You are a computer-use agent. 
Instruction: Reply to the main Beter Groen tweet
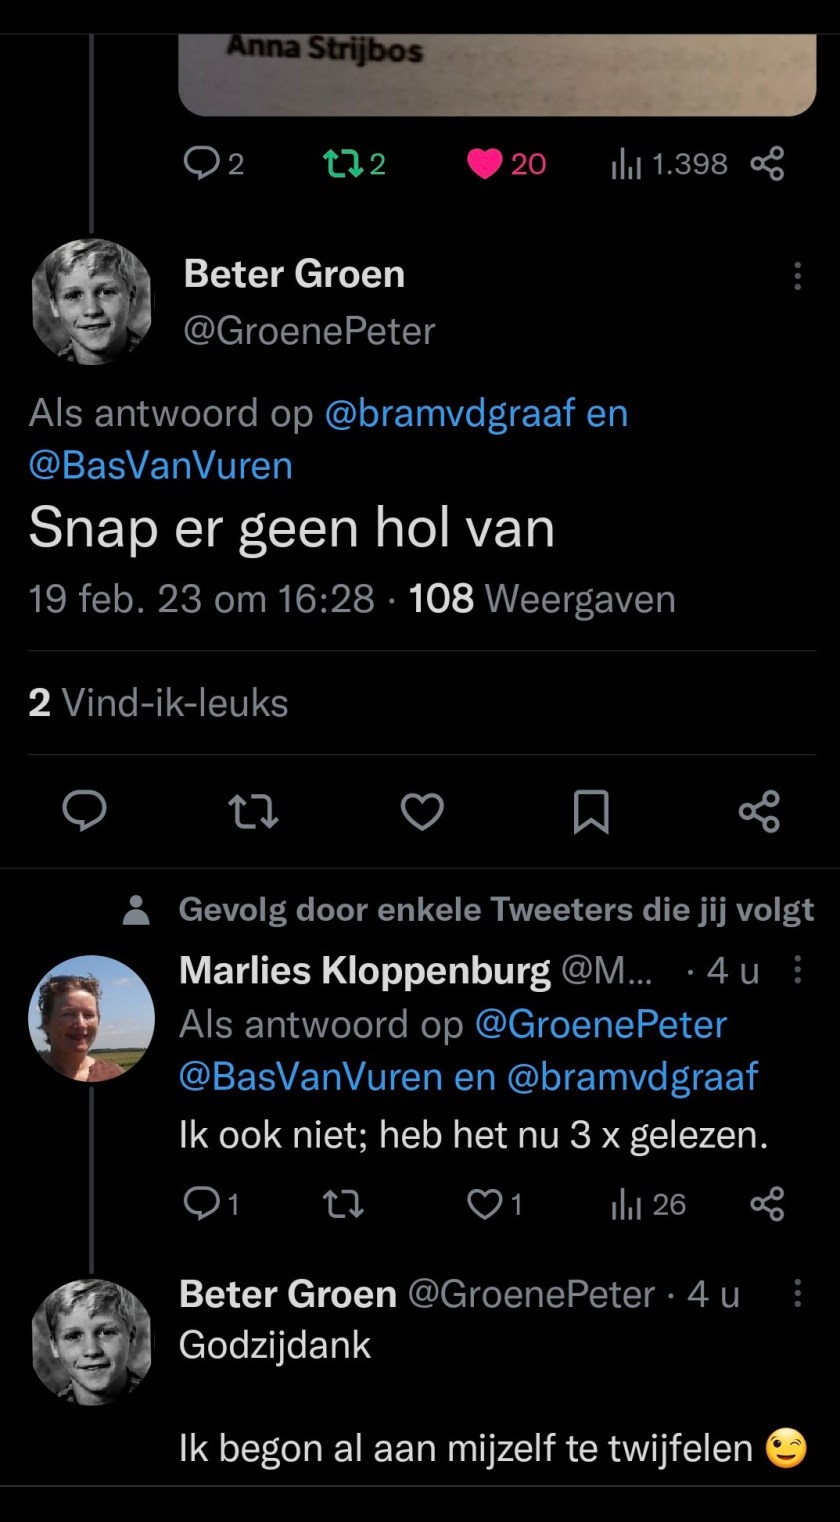86,810
